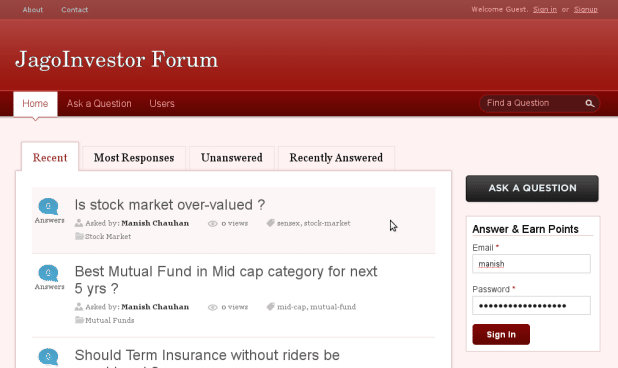
Task: Click the Email input field
Action: click(531, 264)
